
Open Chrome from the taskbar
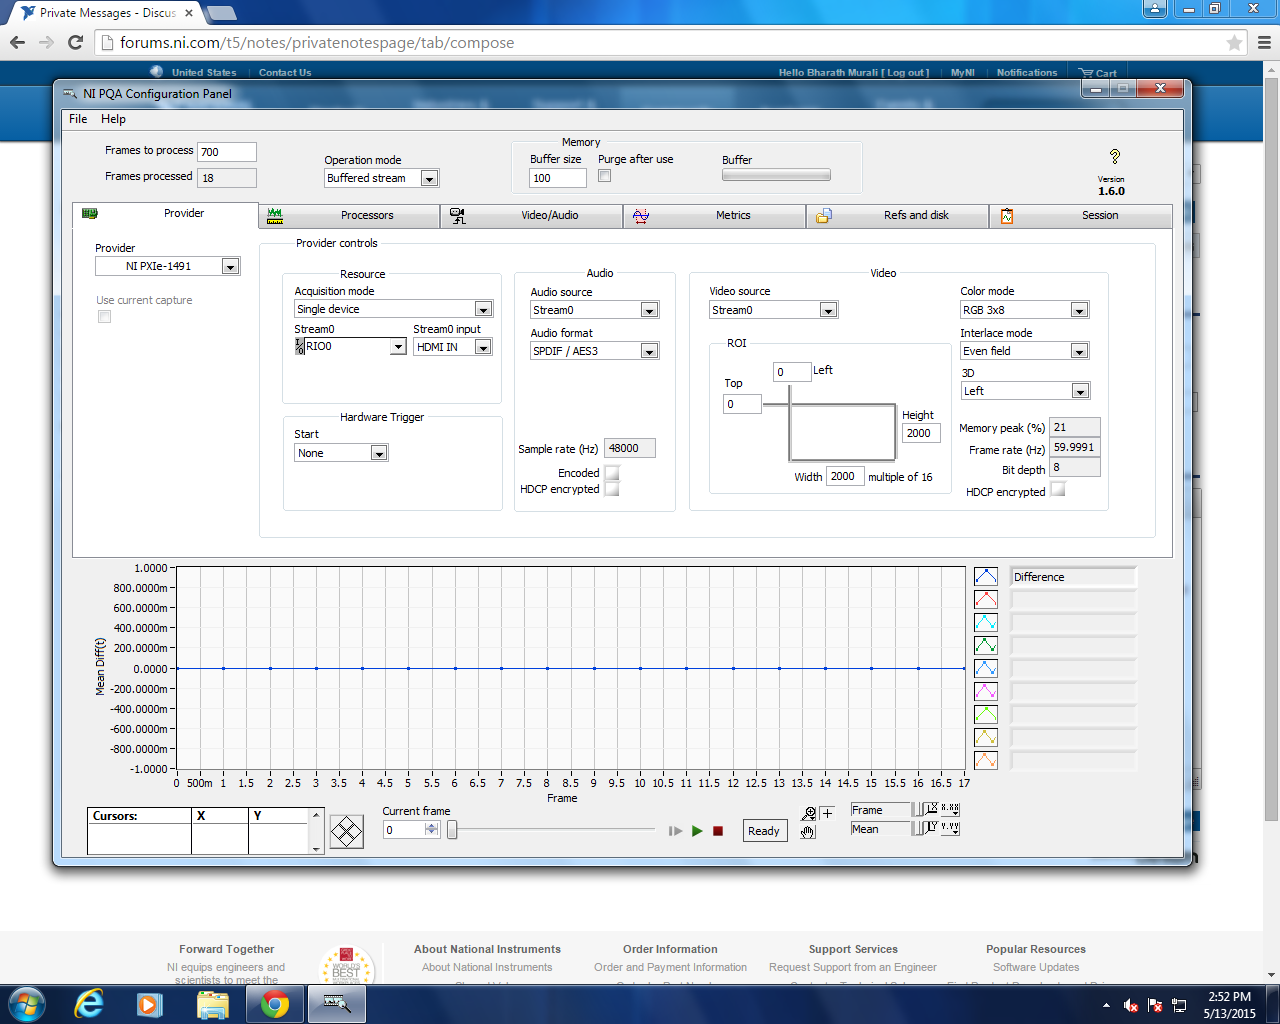coord(274,1004)
